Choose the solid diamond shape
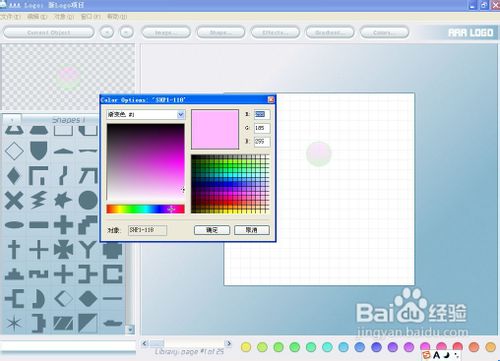 (14, 175)
